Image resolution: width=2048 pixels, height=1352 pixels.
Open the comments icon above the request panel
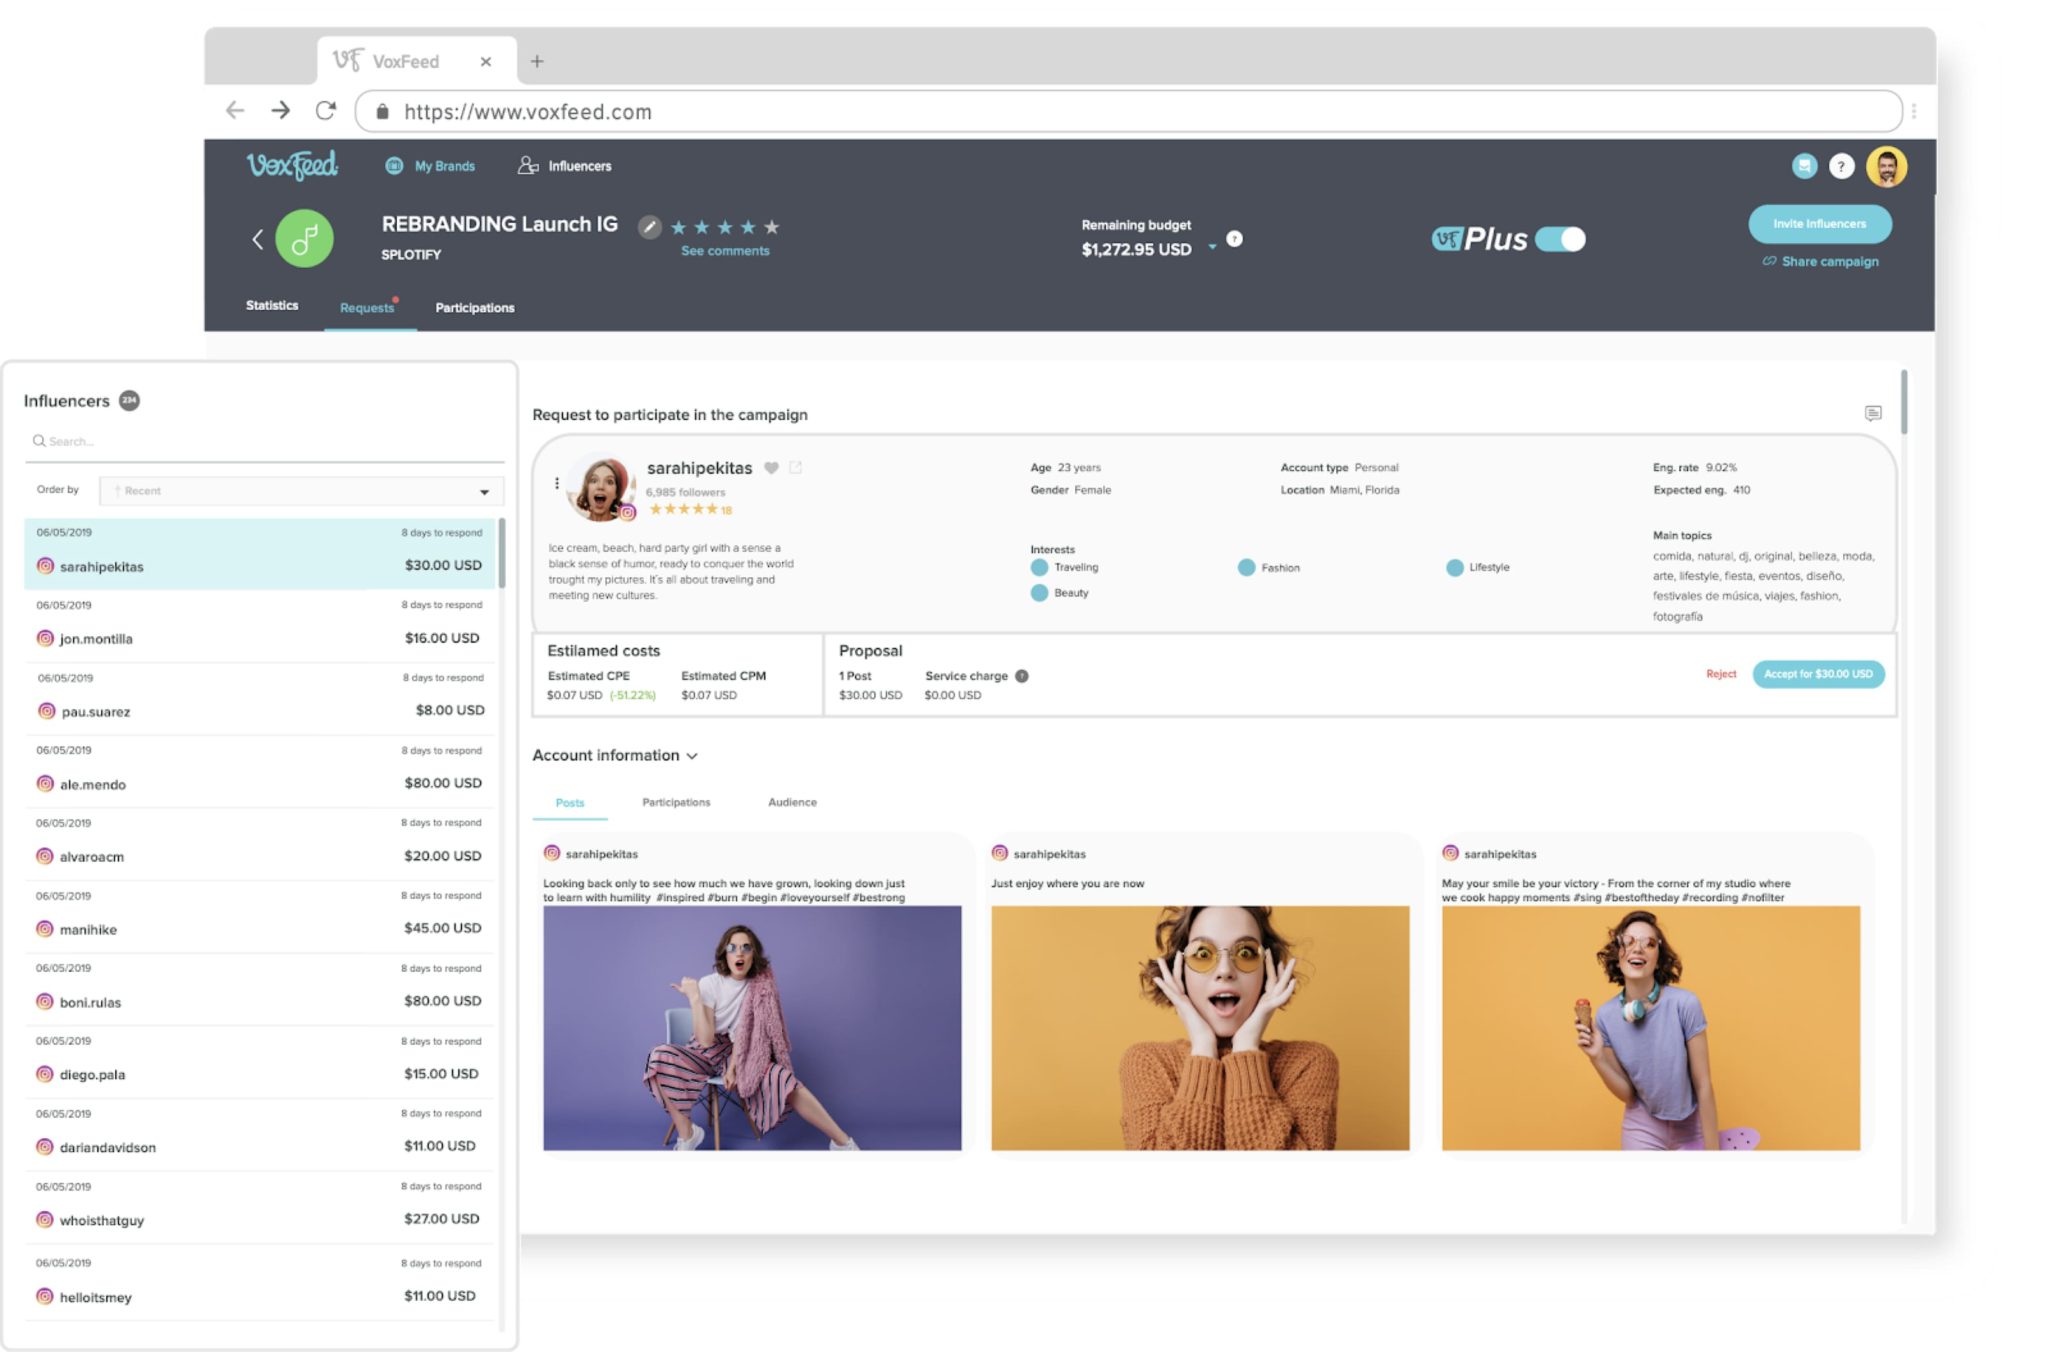(x=1874, y=413)
